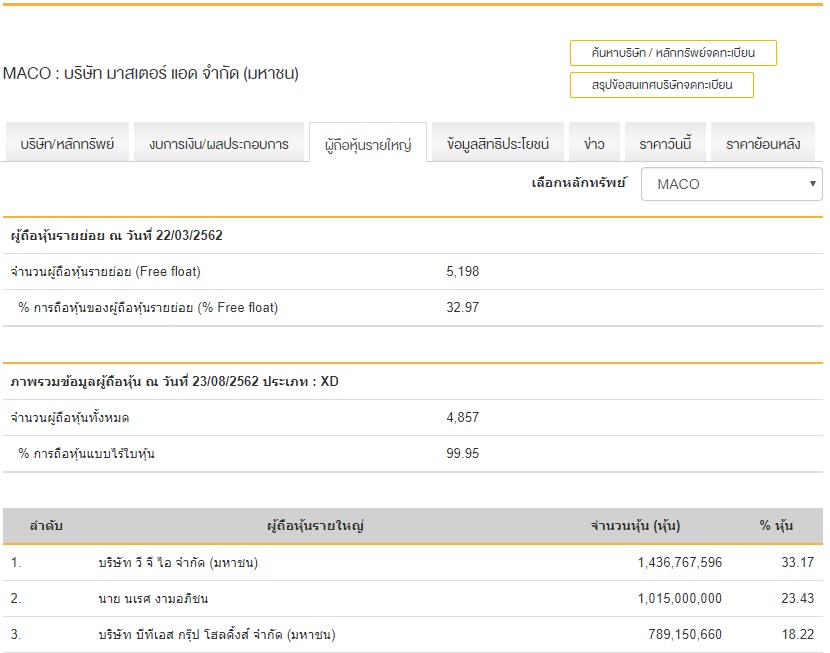This screenshot has width=830, height=653.
Task: Go to the ข้อมูลสิทธิประโยชน์ tab
Action: tap(498, 143)
